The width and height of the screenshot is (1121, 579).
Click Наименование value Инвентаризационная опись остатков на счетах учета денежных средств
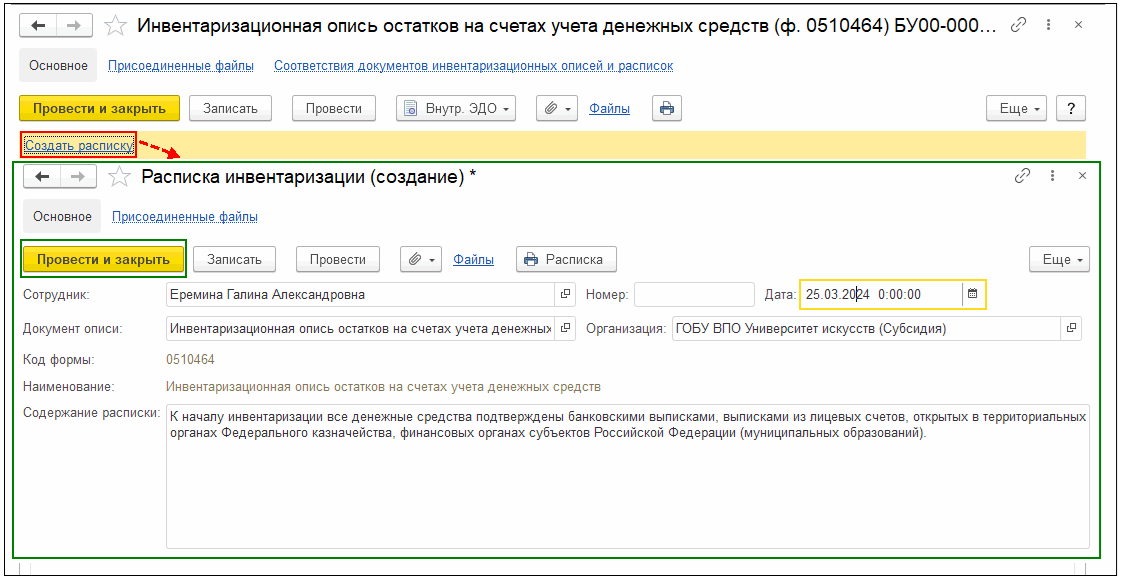[x=383, y=387]
